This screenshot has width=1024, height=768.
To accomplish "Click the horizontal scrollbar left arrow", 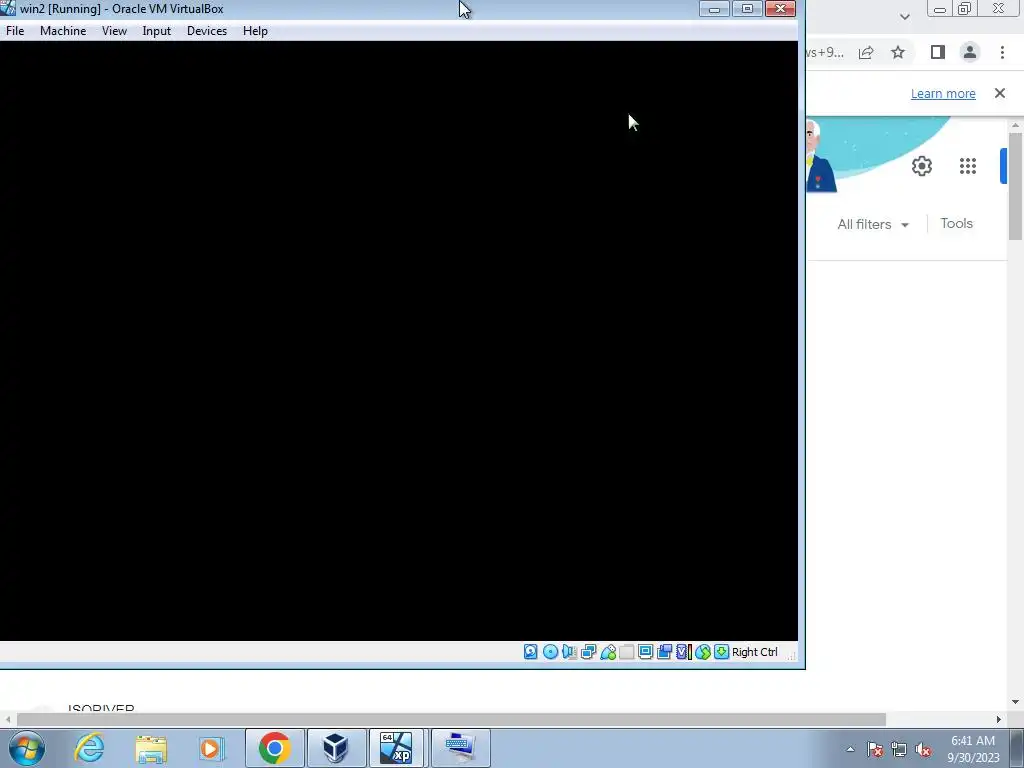I will click(x=7, y=719).
